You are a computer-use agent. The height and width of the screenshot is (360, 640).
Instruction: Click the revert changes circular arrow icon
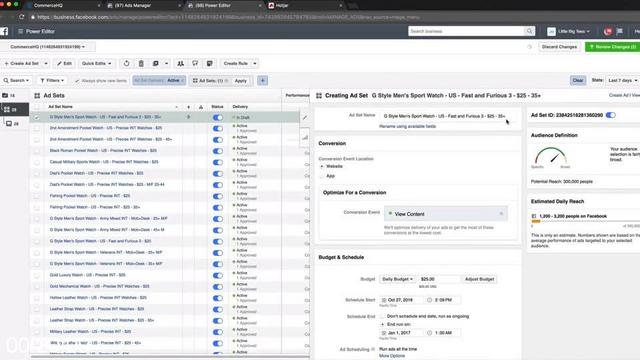(x=127, y=64)
